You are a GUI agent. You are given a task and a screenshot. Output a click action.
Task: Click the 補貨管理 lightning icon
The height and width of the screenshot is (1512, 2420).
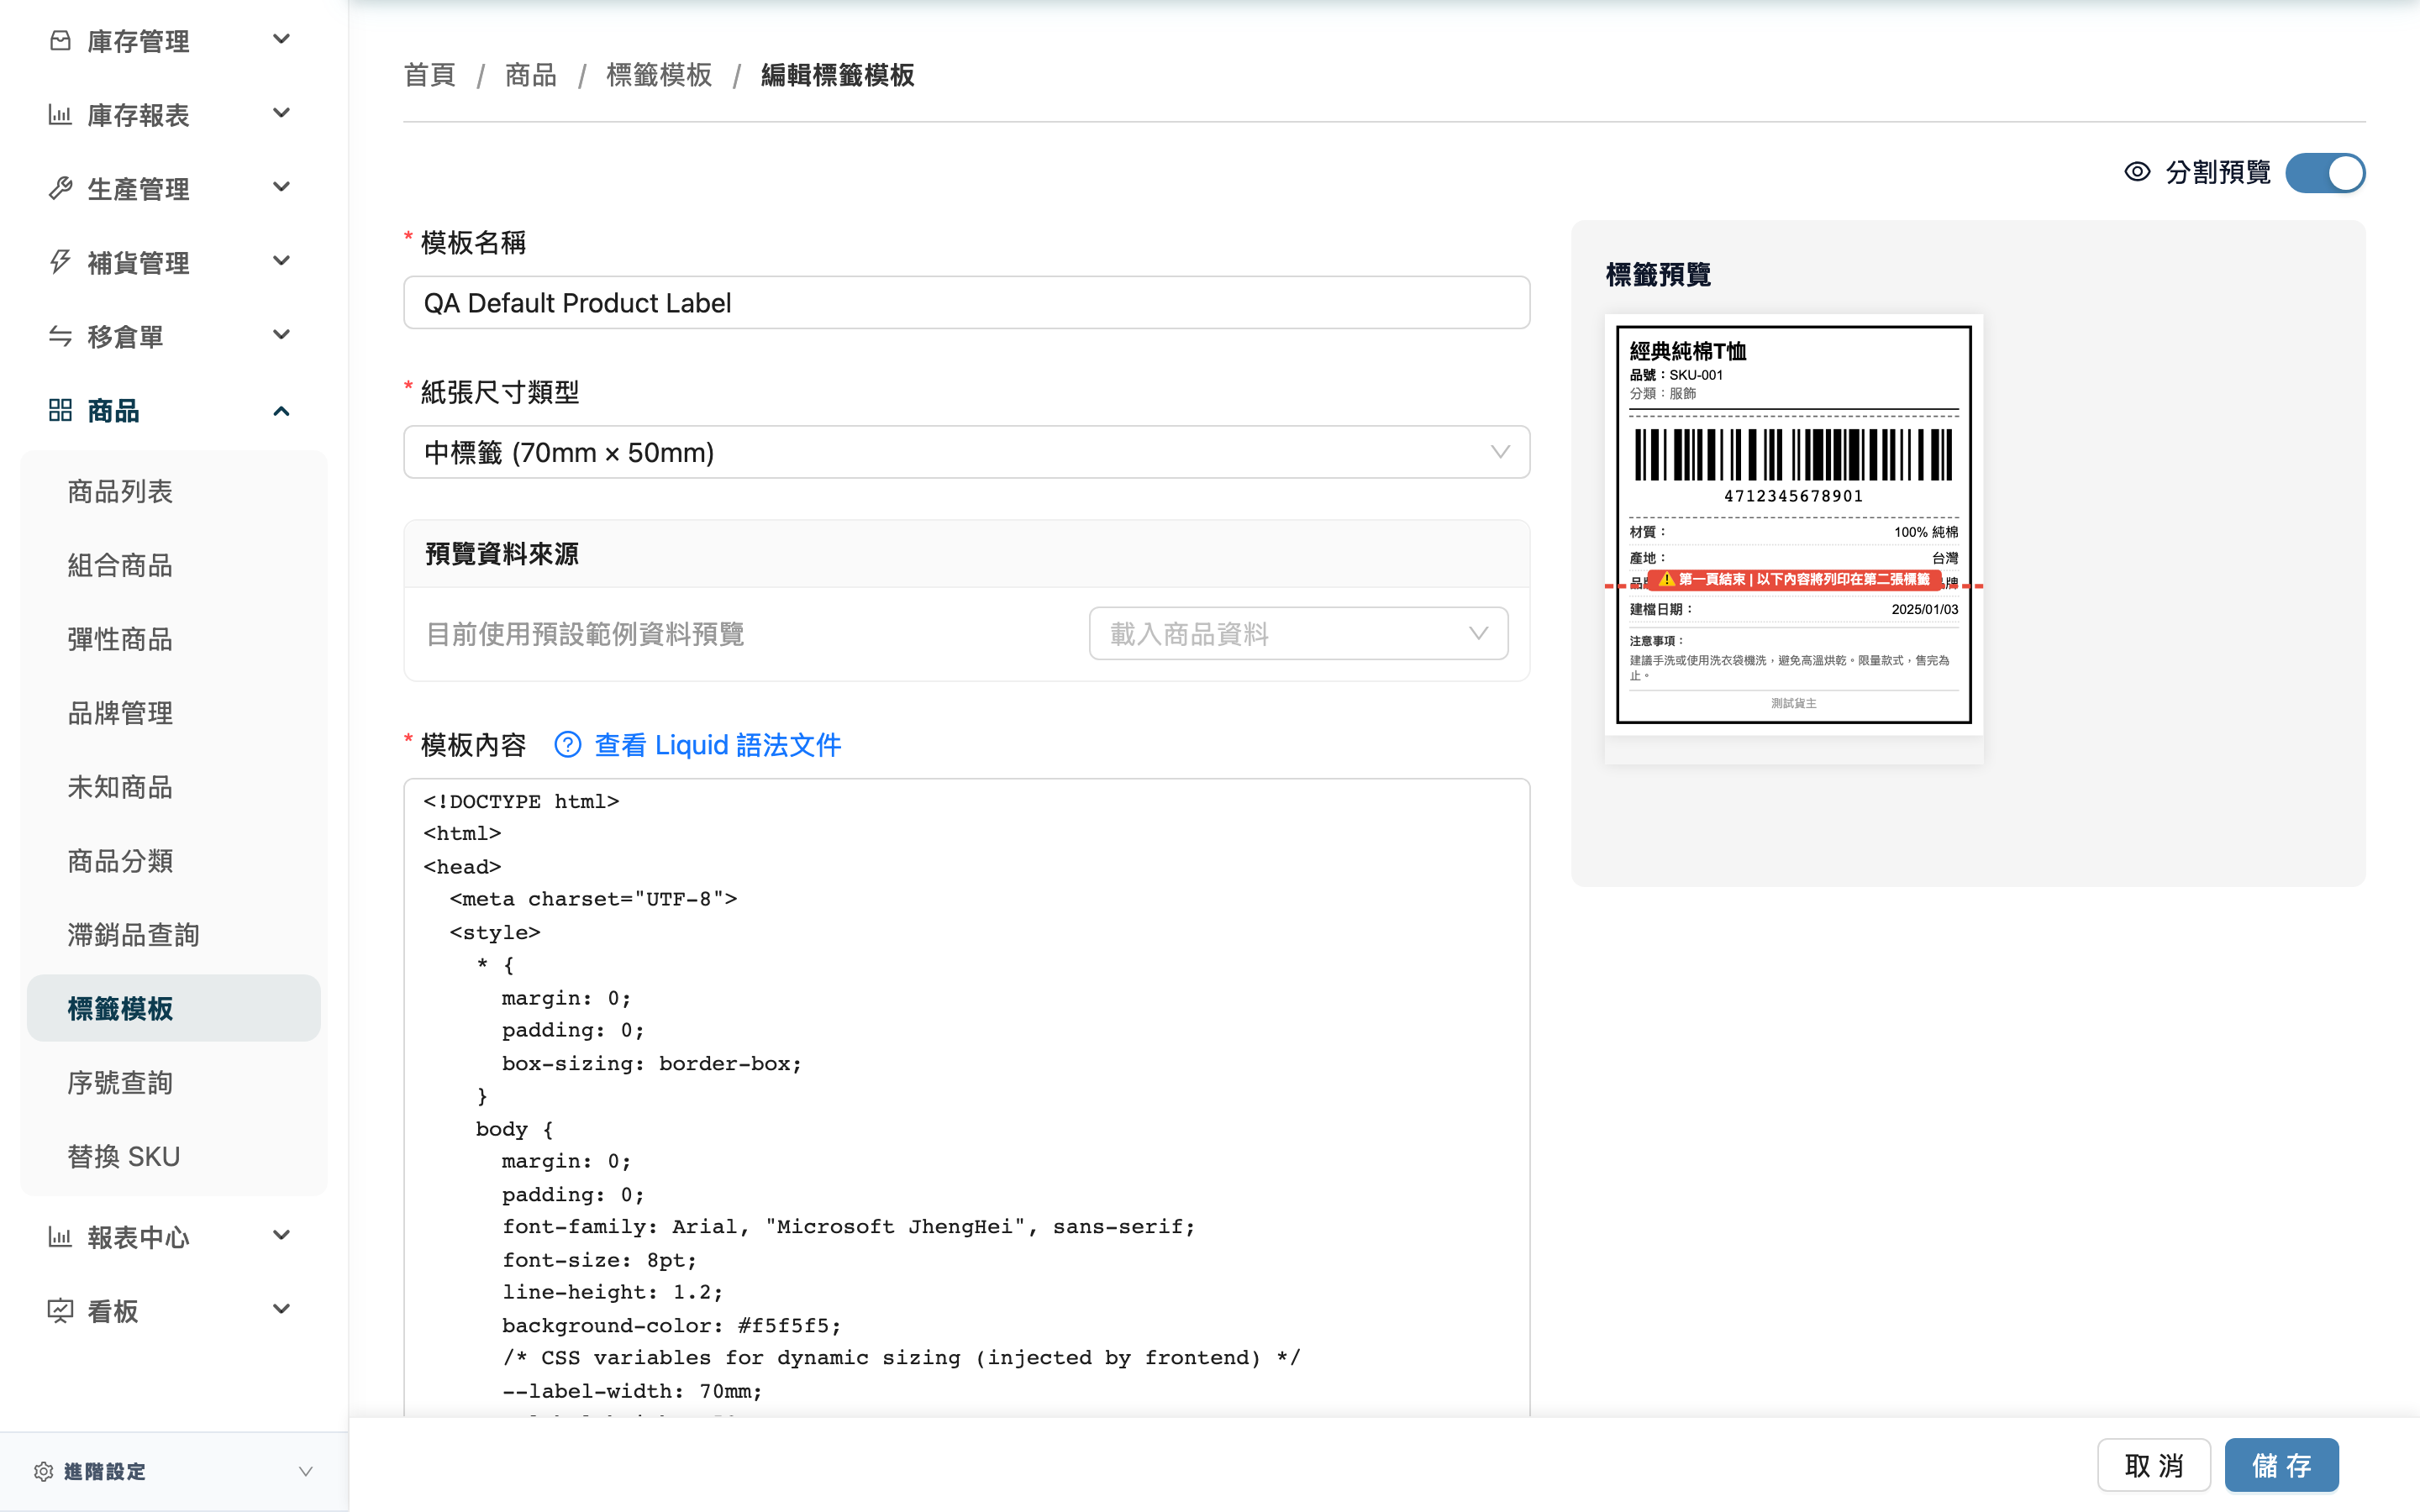(60, 262)
